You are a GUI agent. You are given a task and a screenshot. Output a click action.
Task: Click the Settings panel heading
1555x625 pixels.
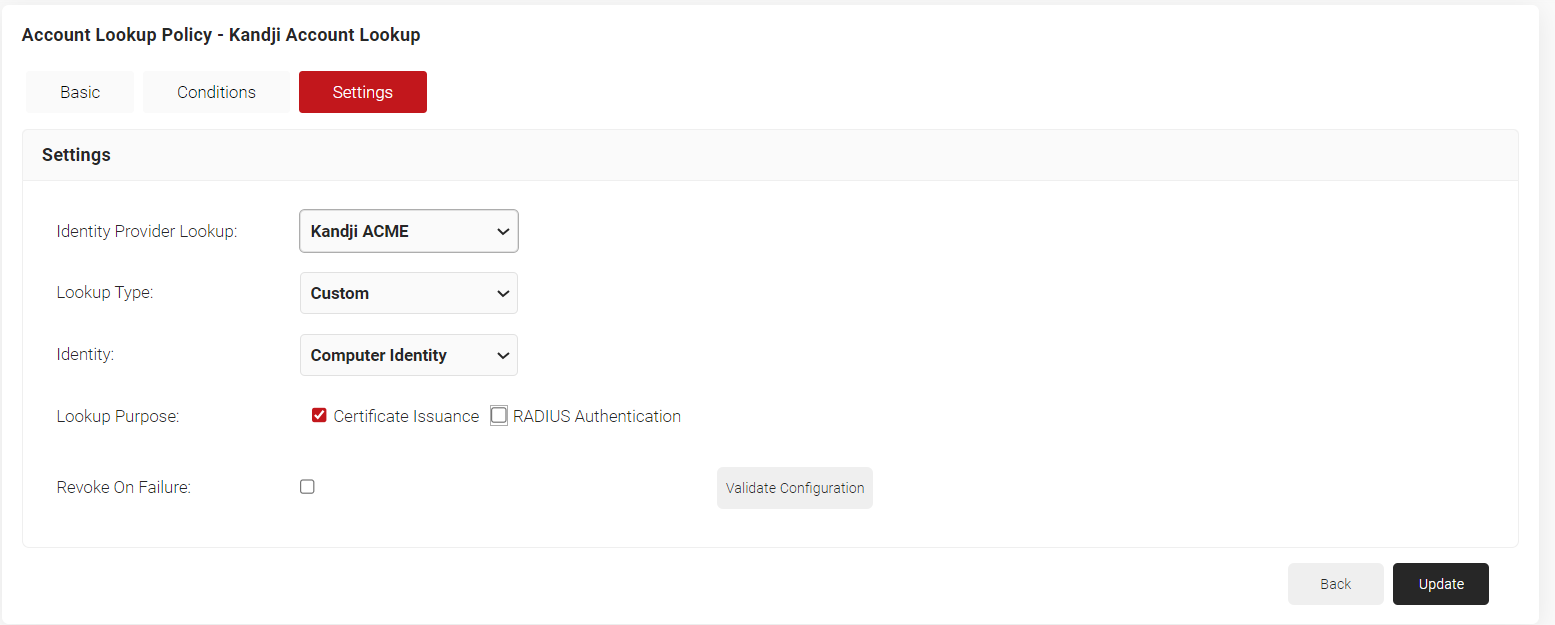coord(76,155)
